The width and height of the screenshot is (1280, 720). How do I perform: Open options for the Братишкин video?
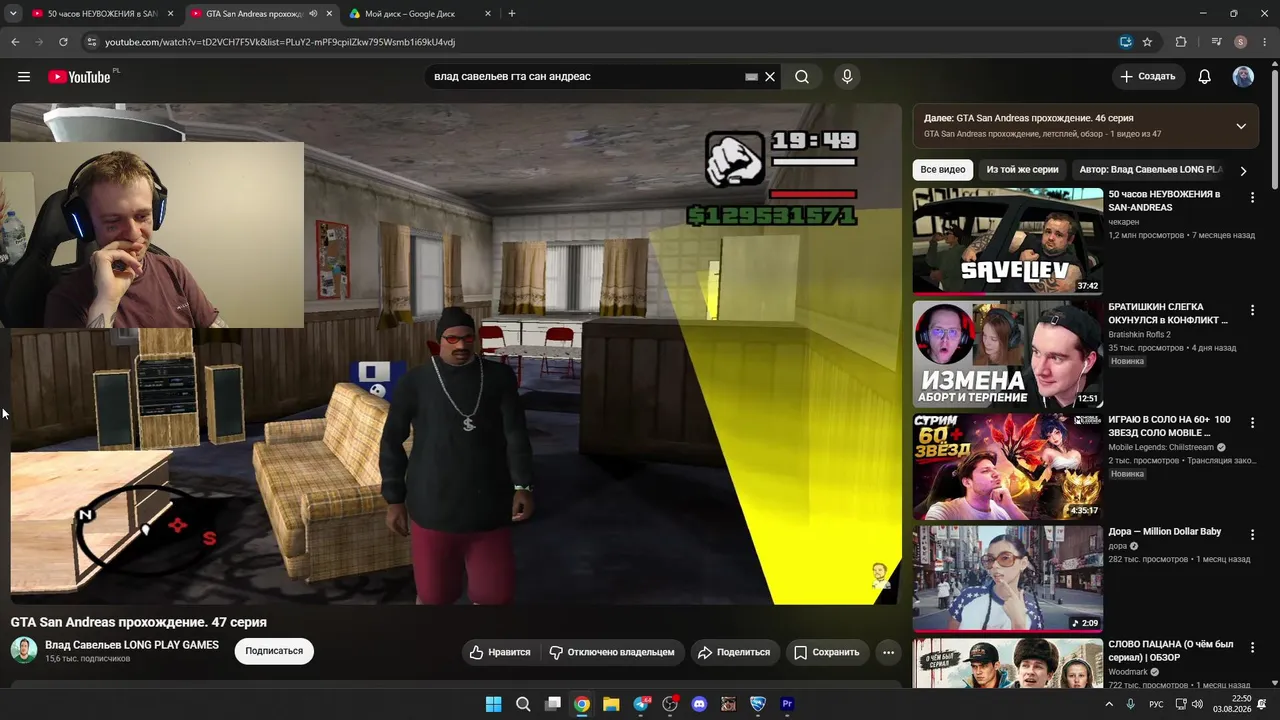1252,310
